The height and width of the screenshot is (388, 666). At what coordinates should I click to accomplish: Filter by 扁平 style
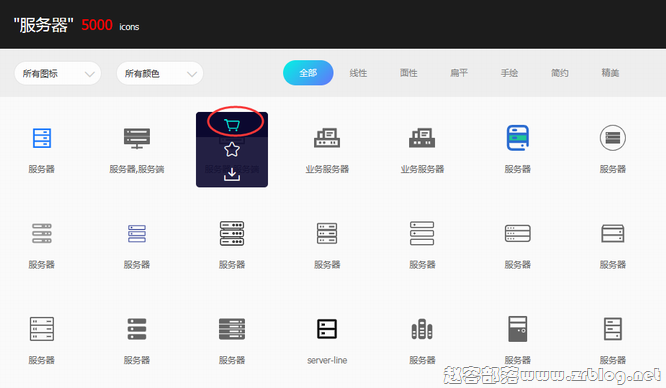459,73
